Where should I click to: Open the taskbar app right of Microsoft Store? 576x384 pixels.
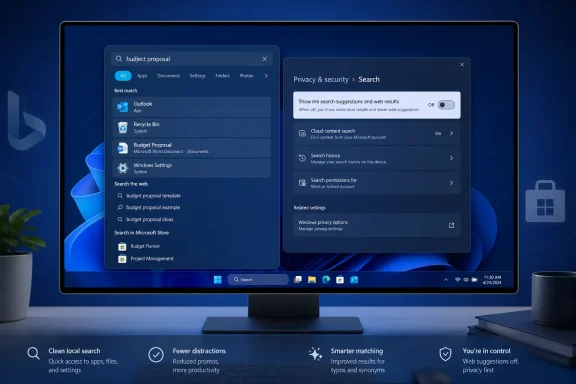coord(354,280)
